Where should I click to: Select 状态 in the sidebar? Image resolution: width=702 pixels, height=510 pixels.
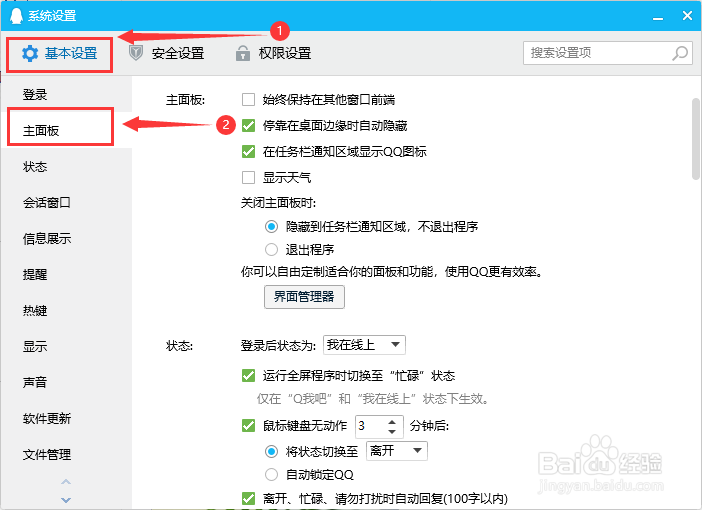point(67,167)
